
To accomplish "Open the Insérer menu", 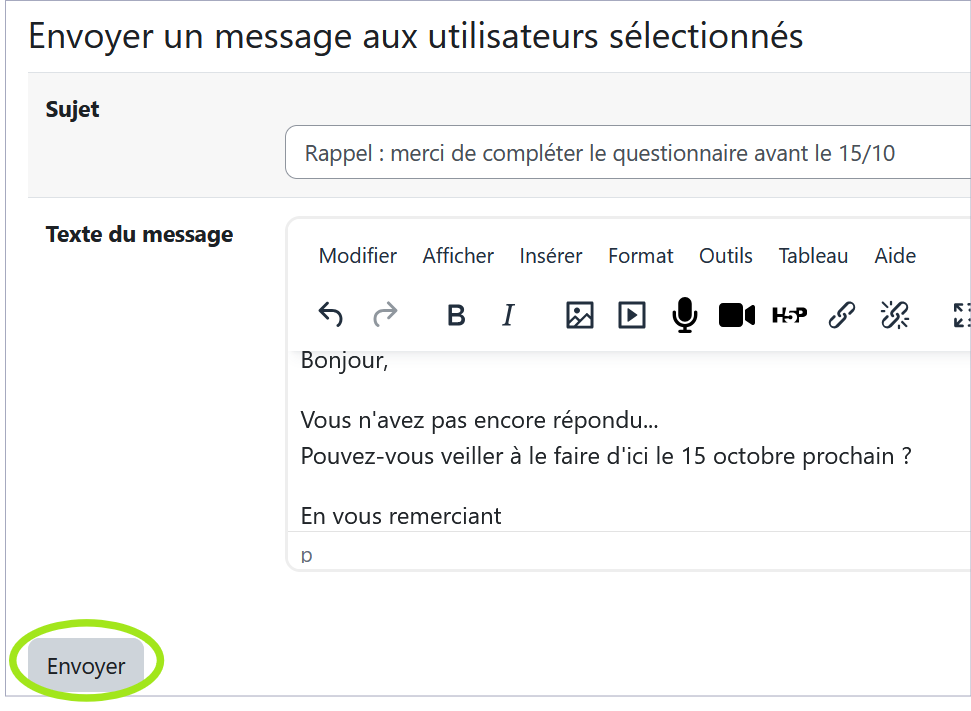I will click(x=551, y=256).
